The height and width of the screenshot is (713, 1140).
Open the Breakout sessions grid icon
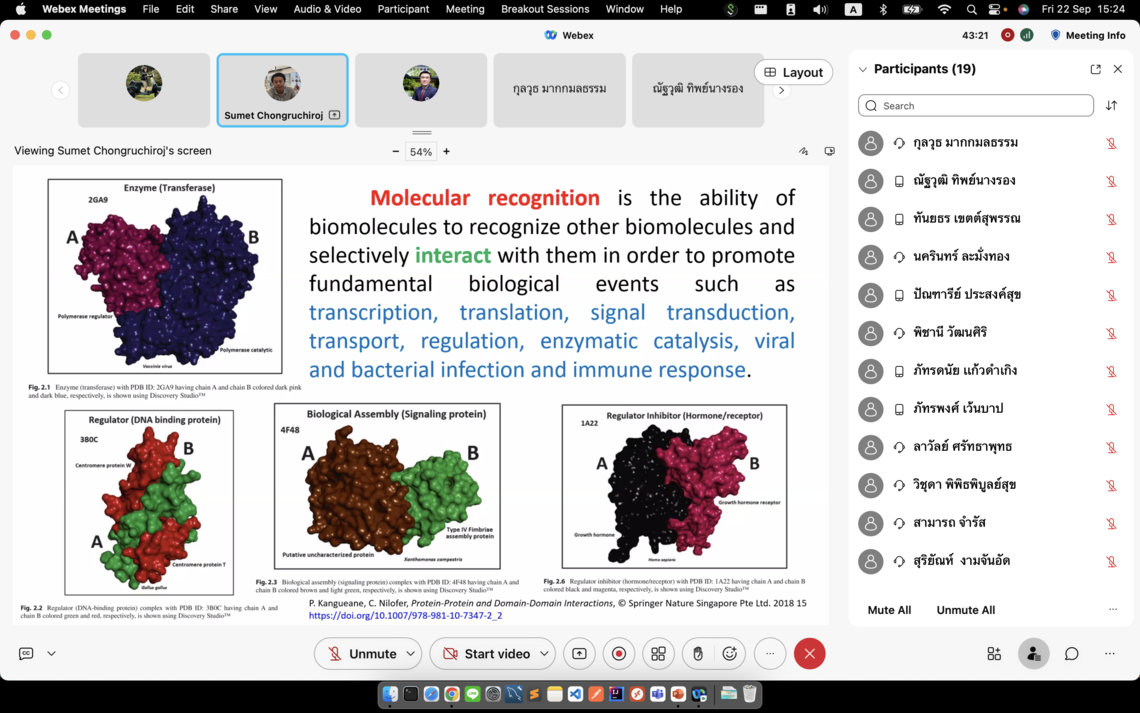pos(658,654)
